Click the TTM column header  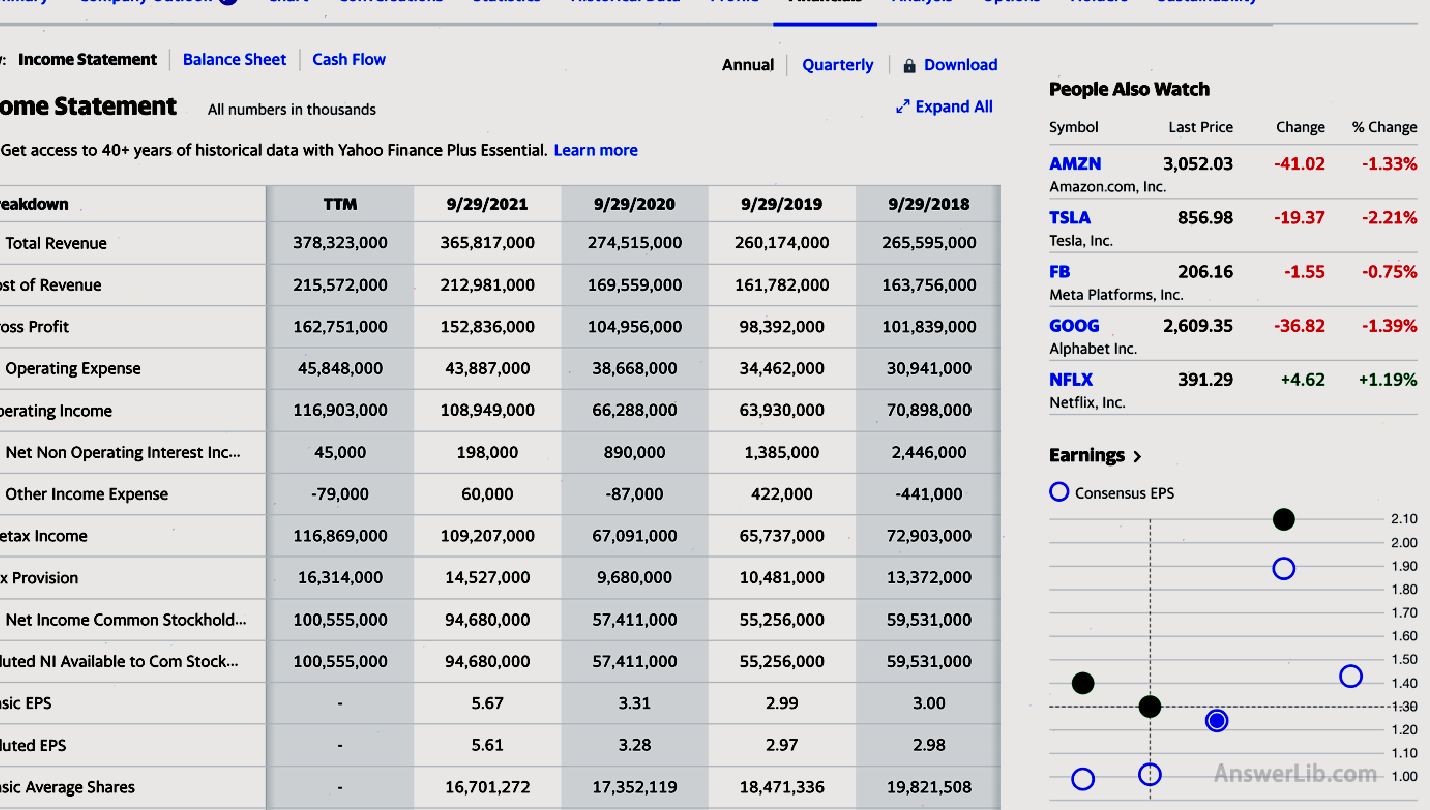pyautogui.click(x=340, y=204)
